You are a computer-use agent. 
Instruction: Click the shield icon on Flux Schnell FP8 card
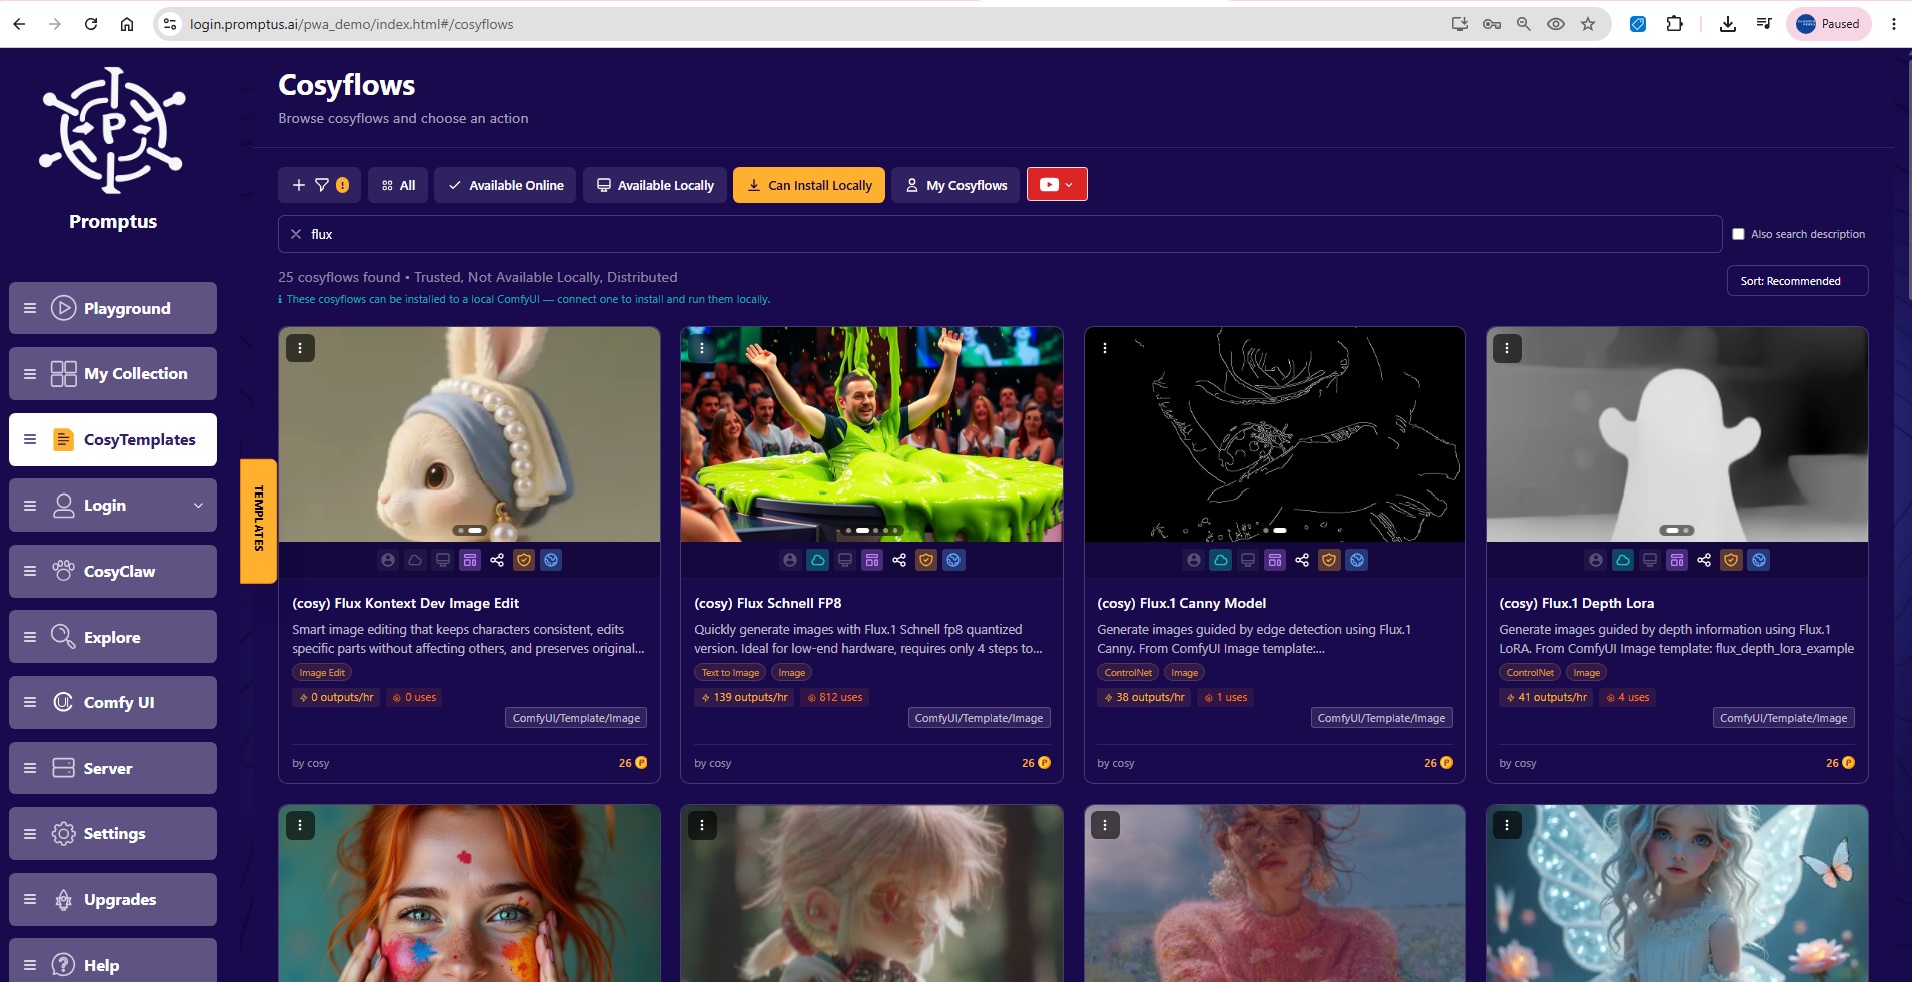click(x=926, y=560)
